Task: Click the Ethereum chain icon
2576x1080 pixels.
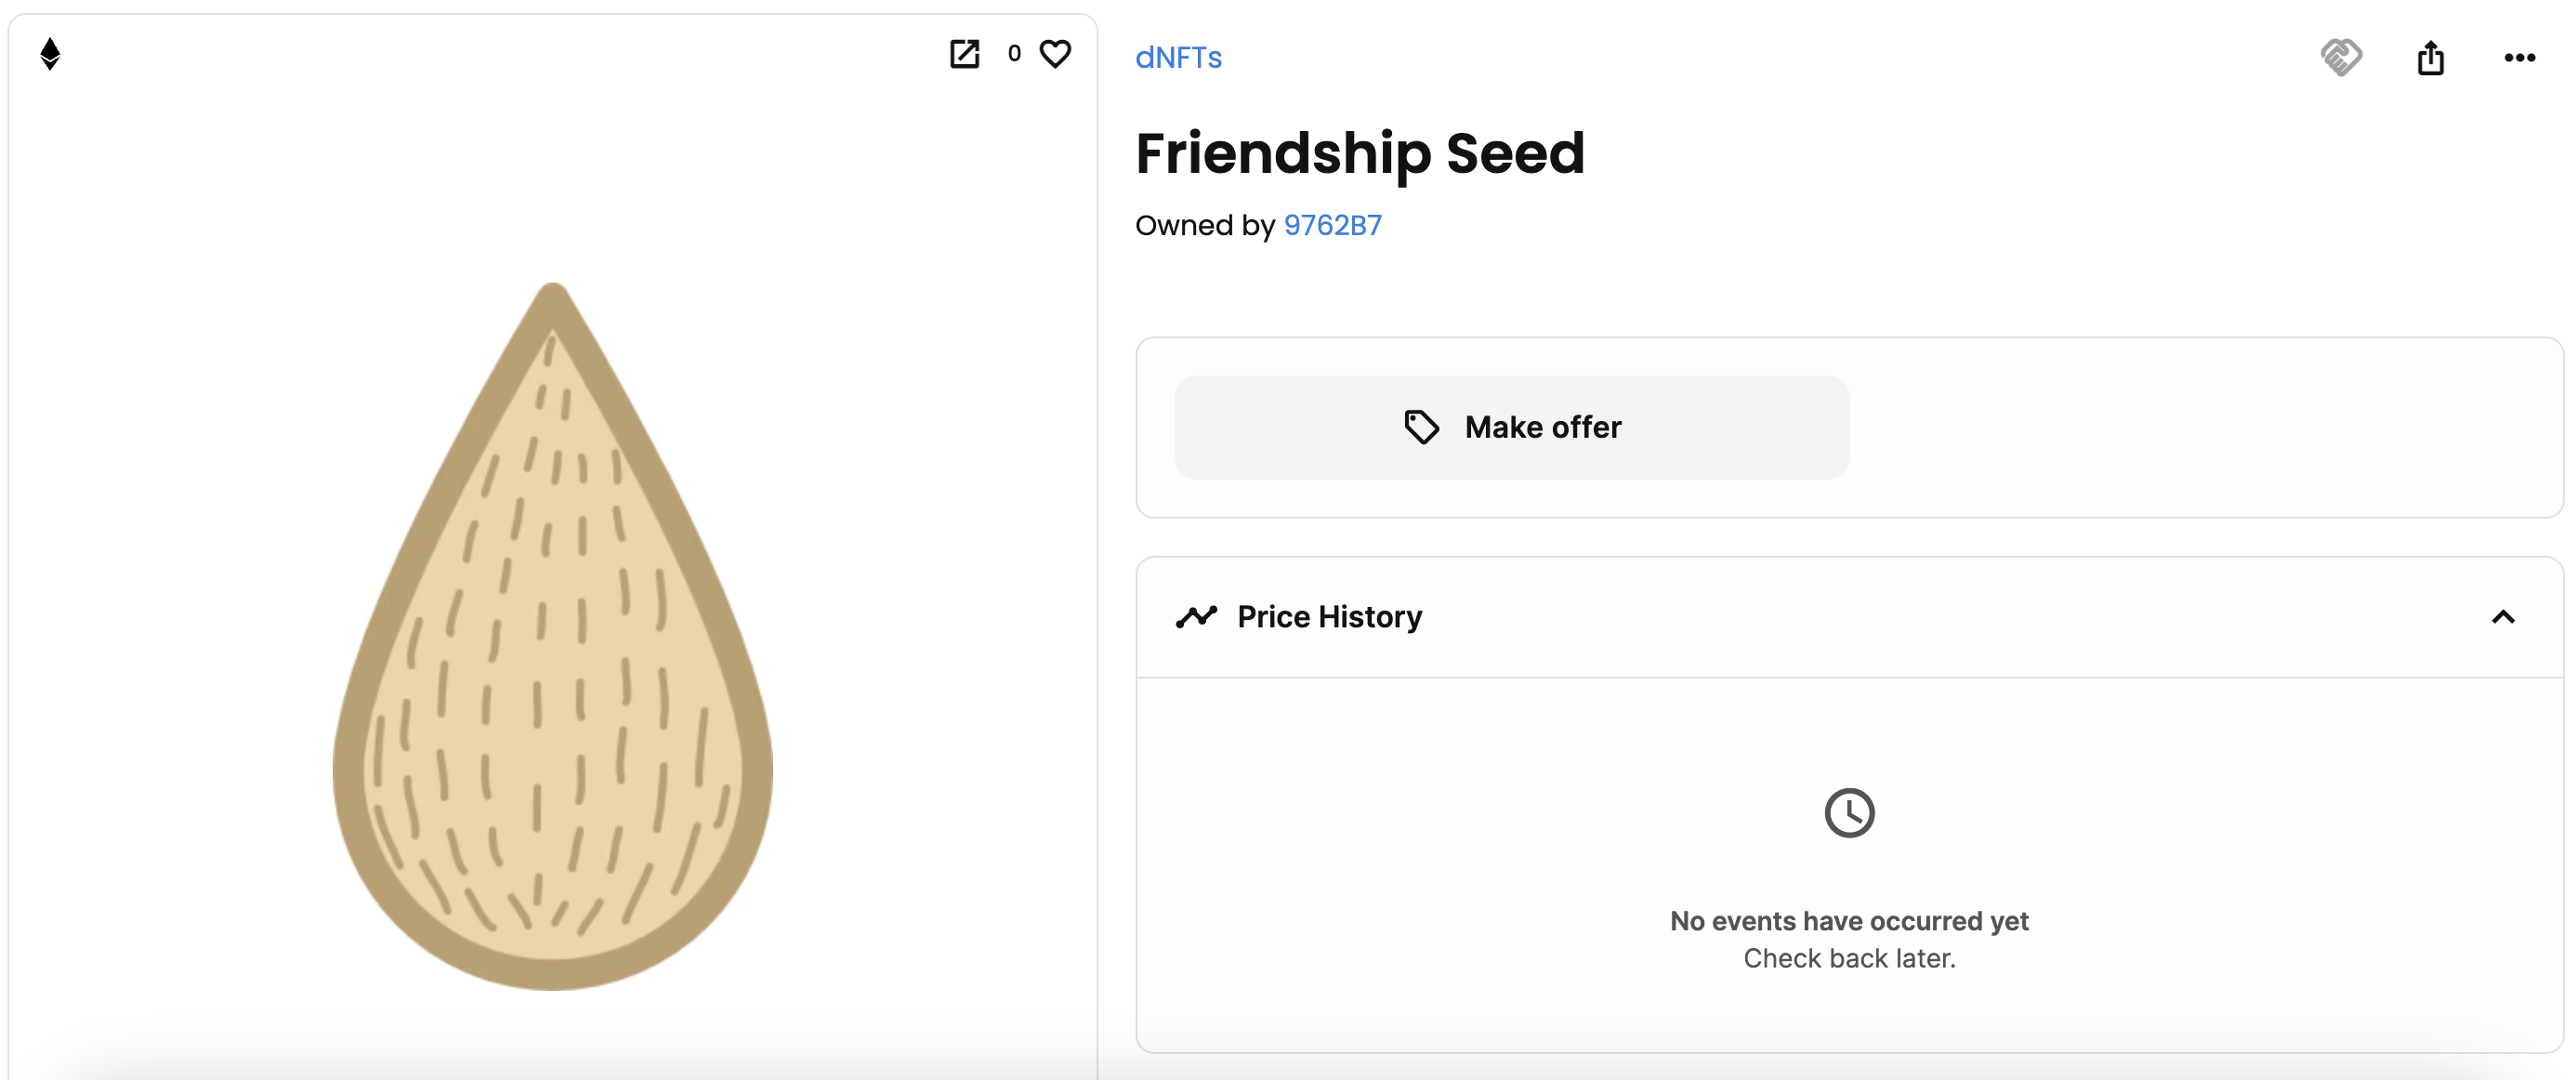Action: pos(50,54)
